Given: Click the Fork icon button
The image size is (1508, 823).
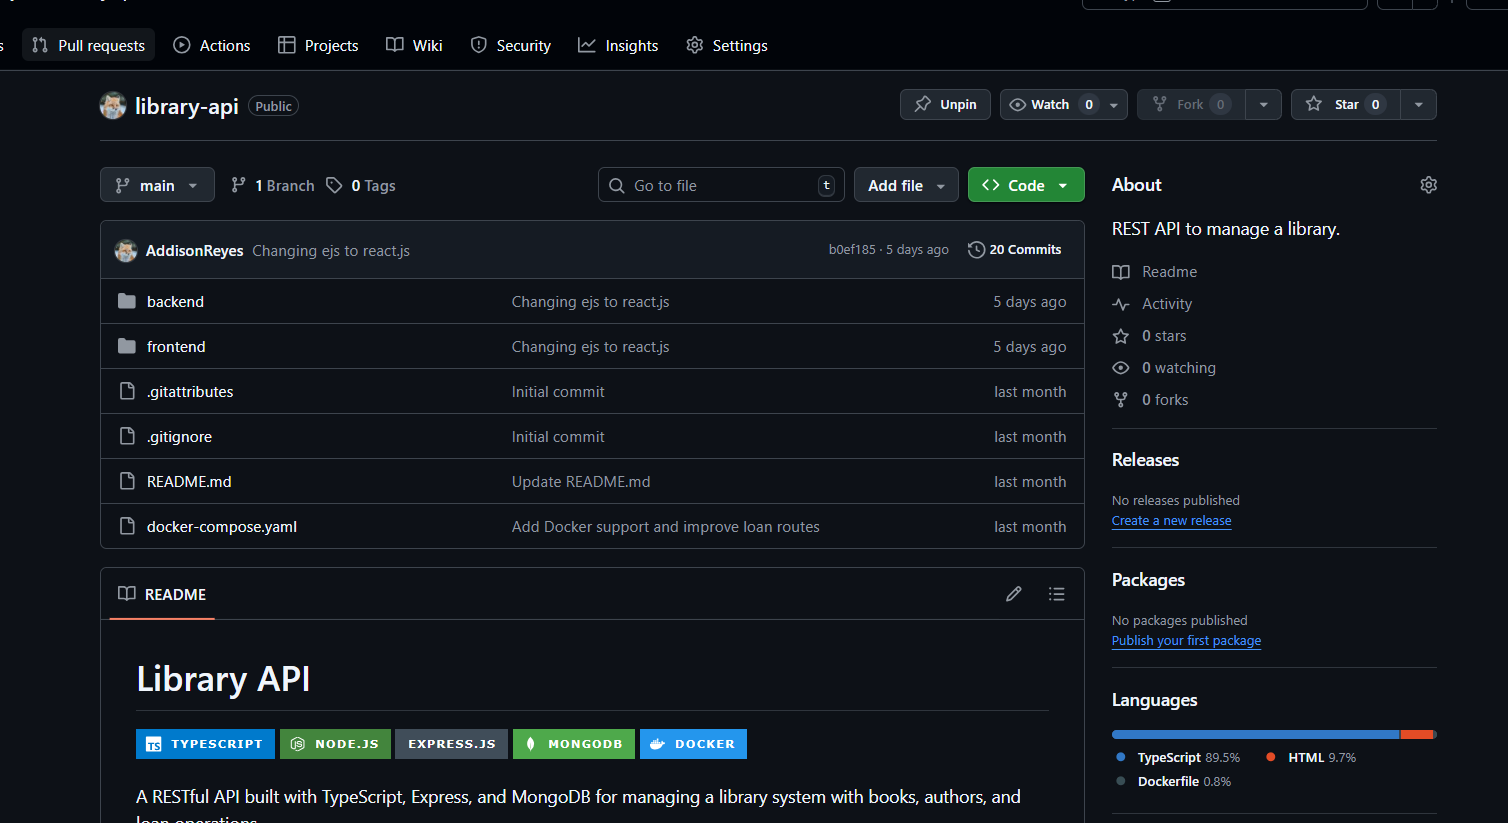Looking at the screenshot, I should (x=1158, y=104).
